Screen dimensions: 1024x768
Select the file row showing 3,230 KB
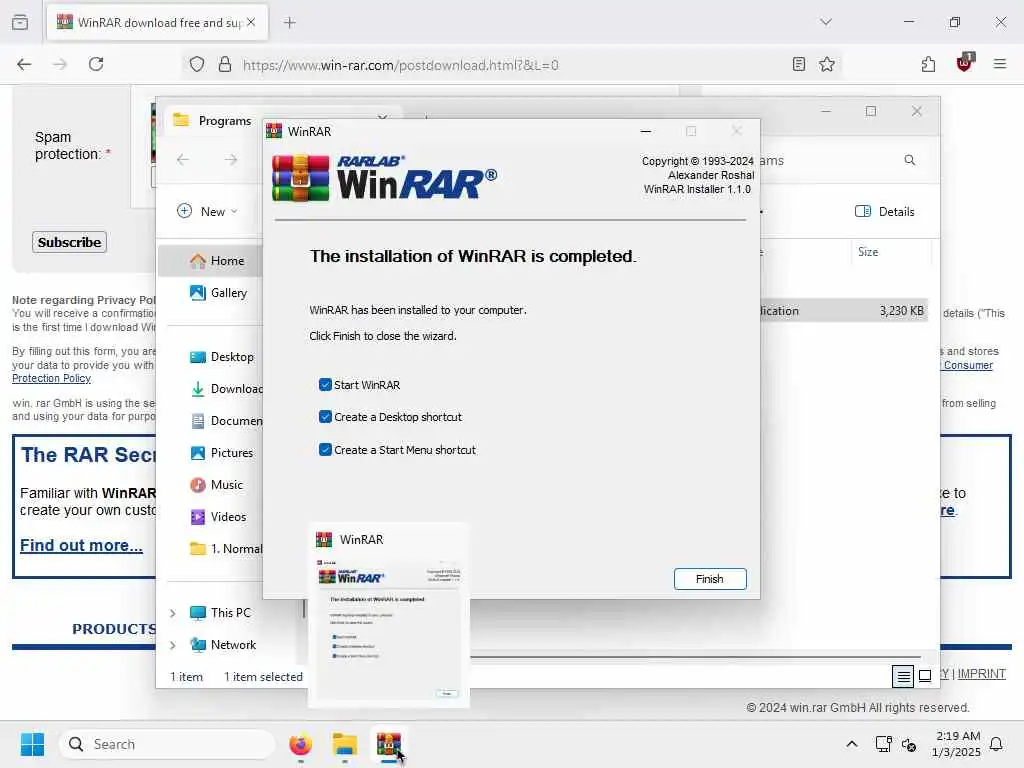844,311
